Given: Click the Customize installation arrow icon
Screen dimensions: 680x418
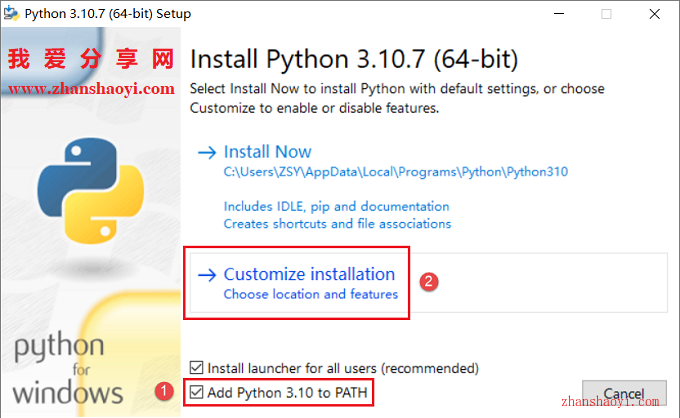Looking at the screenshot, I should (x=207, y=275).
